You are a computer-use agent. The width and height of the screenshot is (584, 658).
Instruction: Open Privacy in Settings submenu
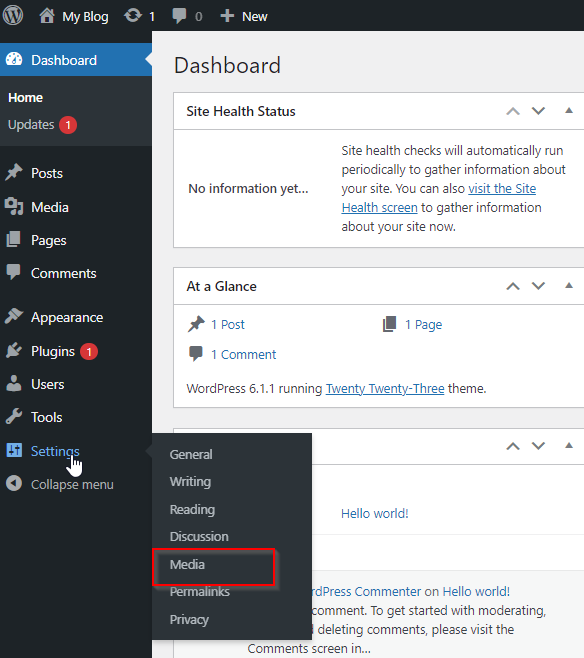(189, 620)
